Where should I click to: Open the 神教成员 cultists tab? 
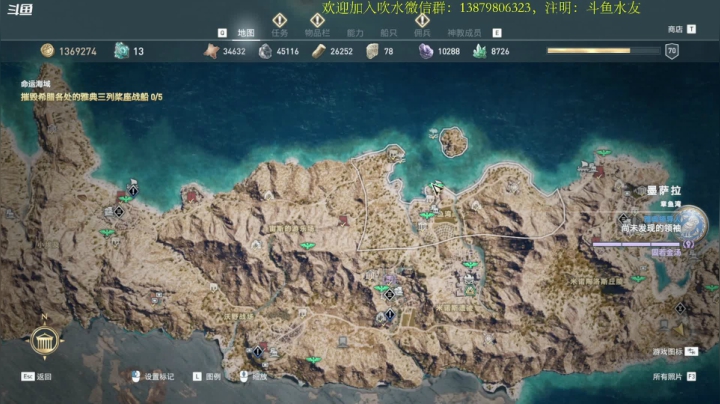tap(464, 33)
